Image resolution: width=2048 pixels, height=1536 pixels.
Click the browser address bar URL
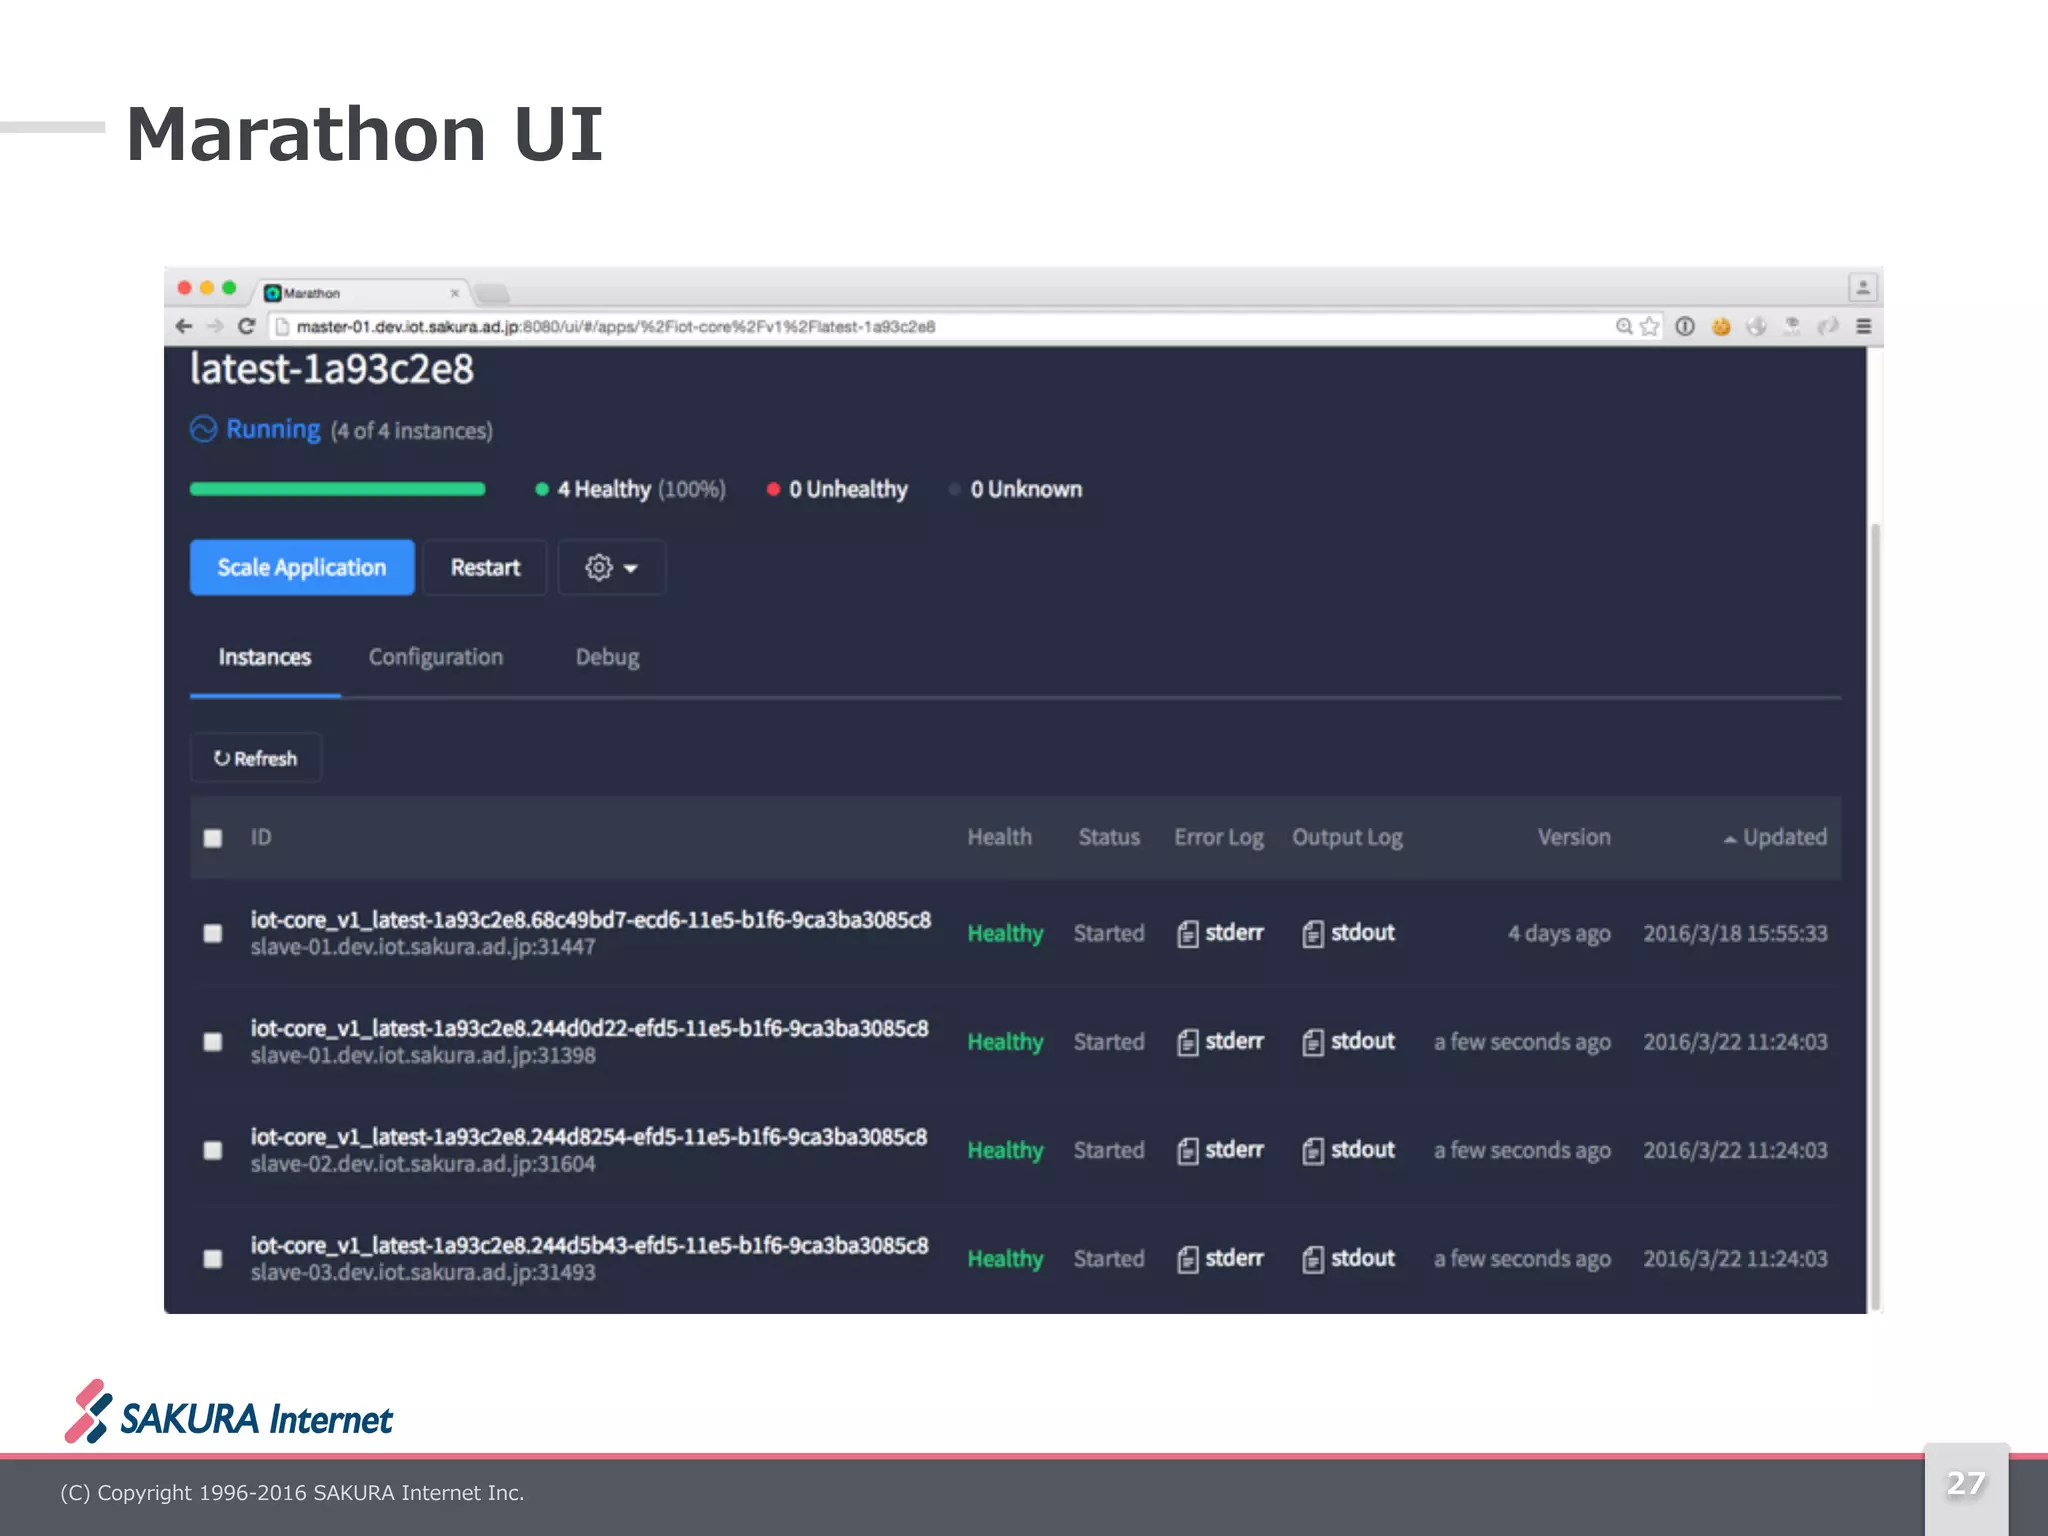pos(616,326)
